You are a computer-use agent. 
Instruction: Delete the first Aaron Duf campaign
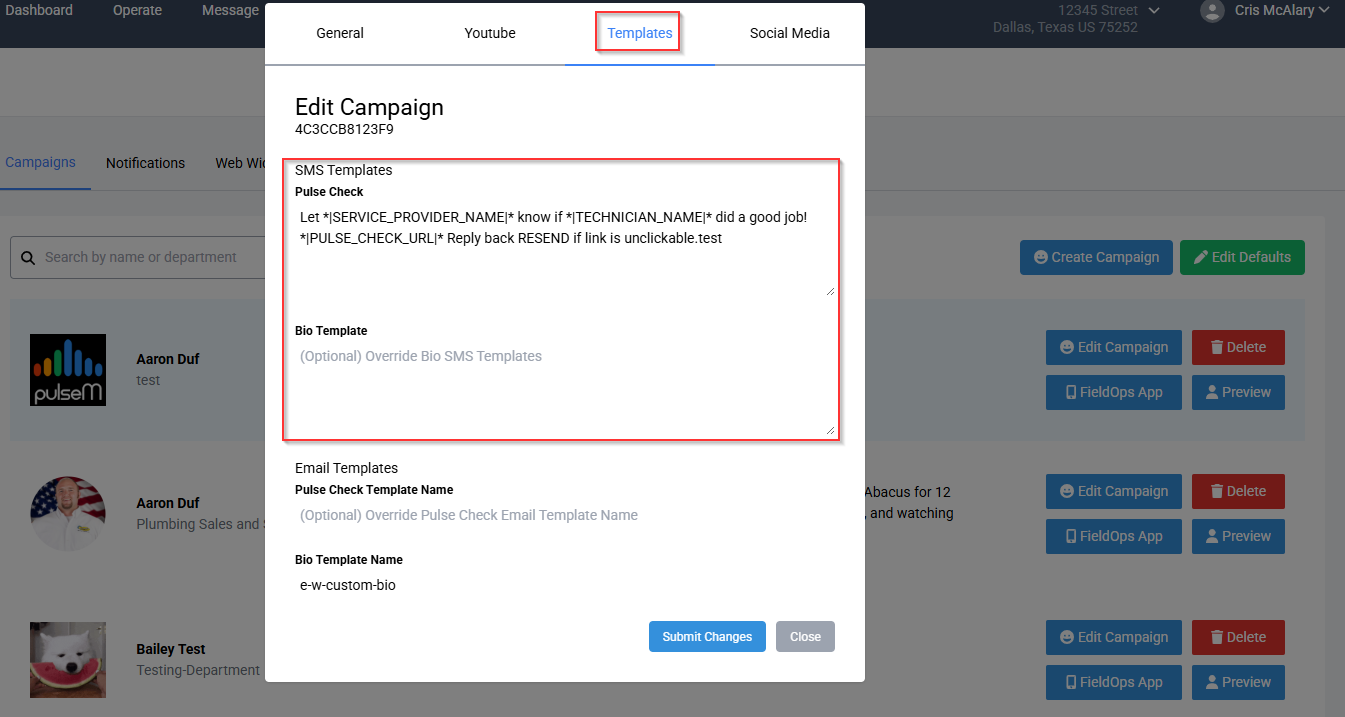point(1237,347)
